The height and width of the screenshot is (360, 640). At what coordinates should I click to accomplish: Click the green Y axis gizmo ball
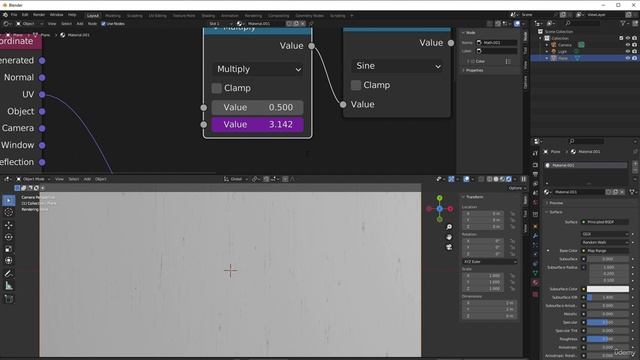[440, 198]
